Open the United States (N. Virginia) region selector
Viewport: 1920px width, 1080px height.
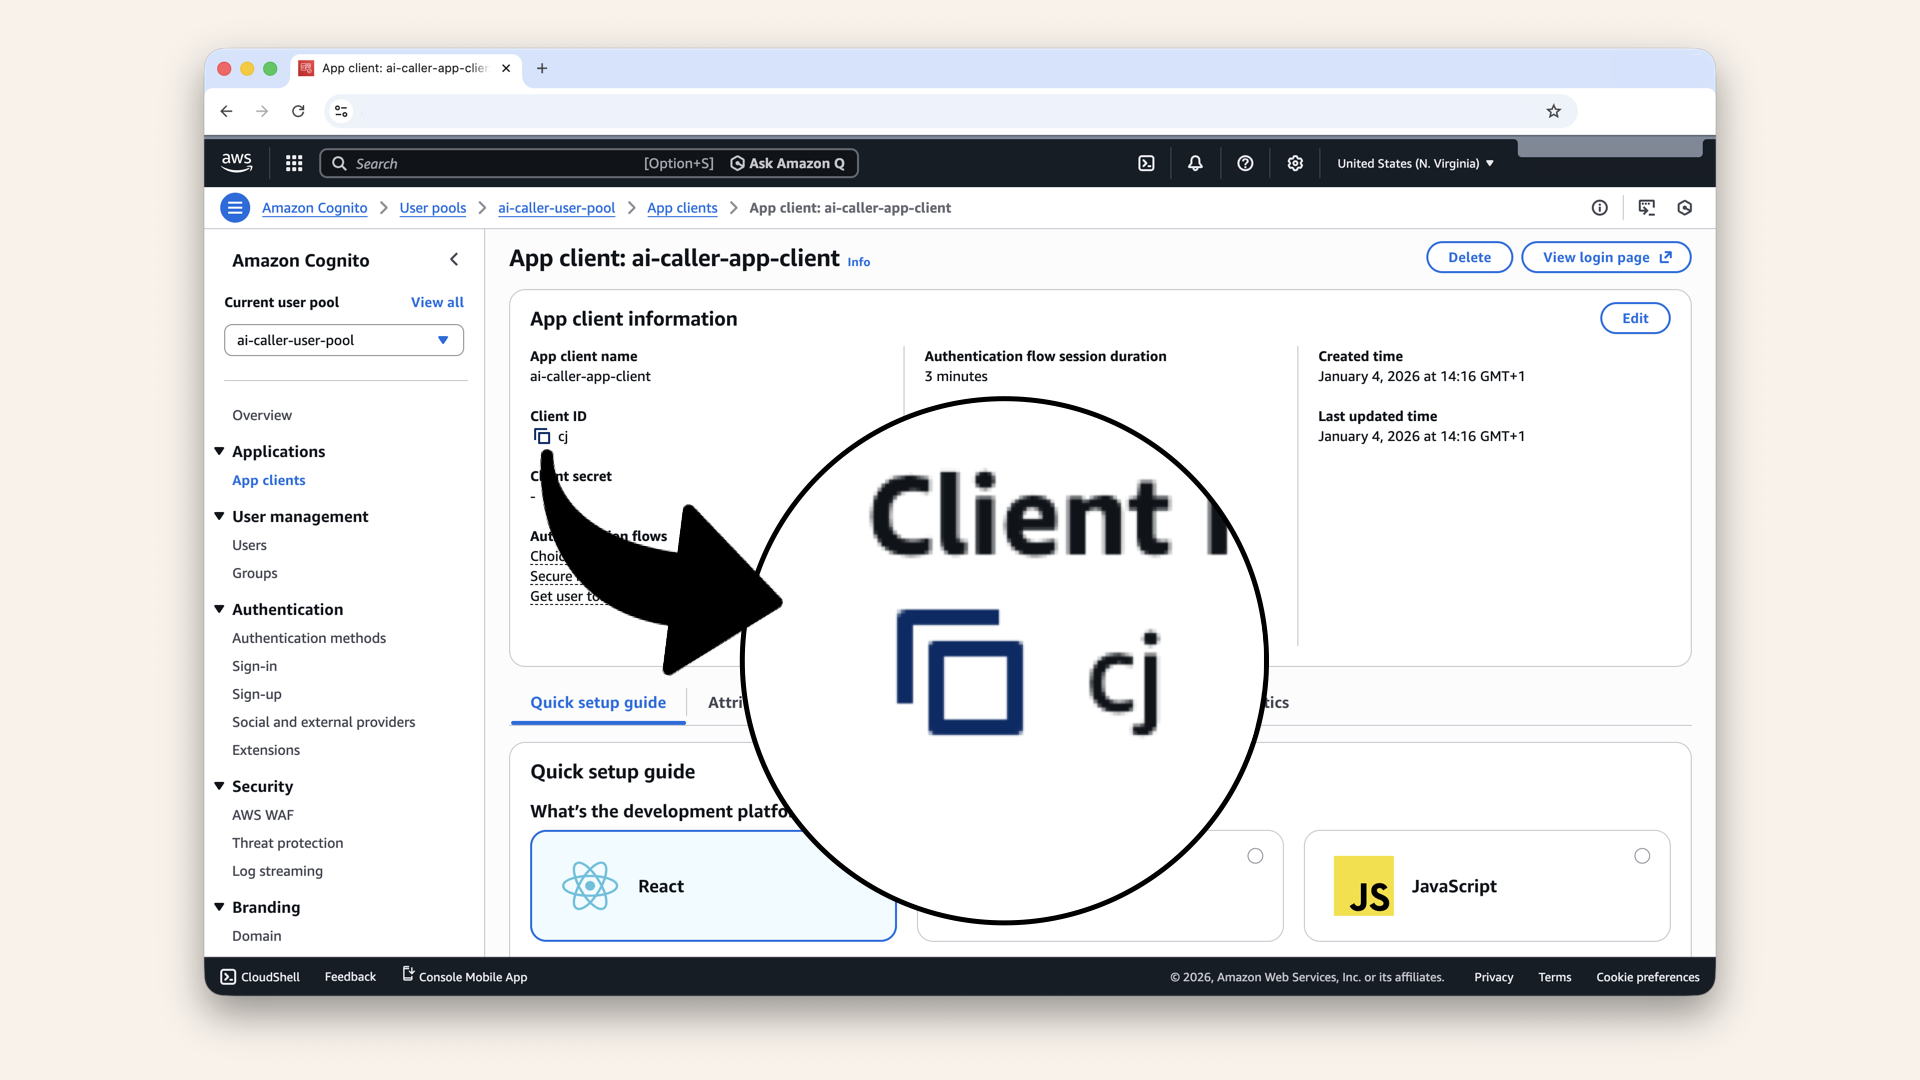click(1414, 163)
